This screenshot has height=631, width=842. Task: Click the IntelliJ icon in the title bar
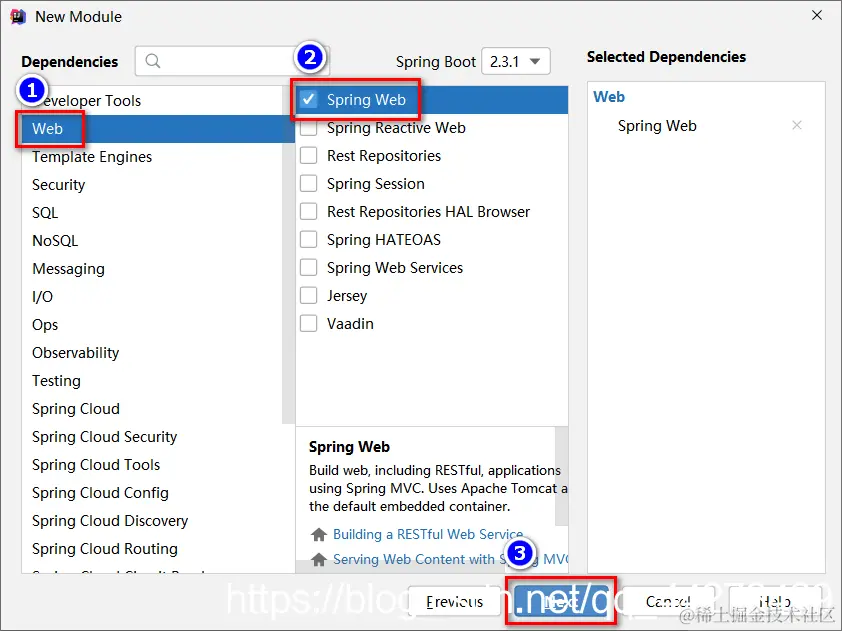point(18,17)
